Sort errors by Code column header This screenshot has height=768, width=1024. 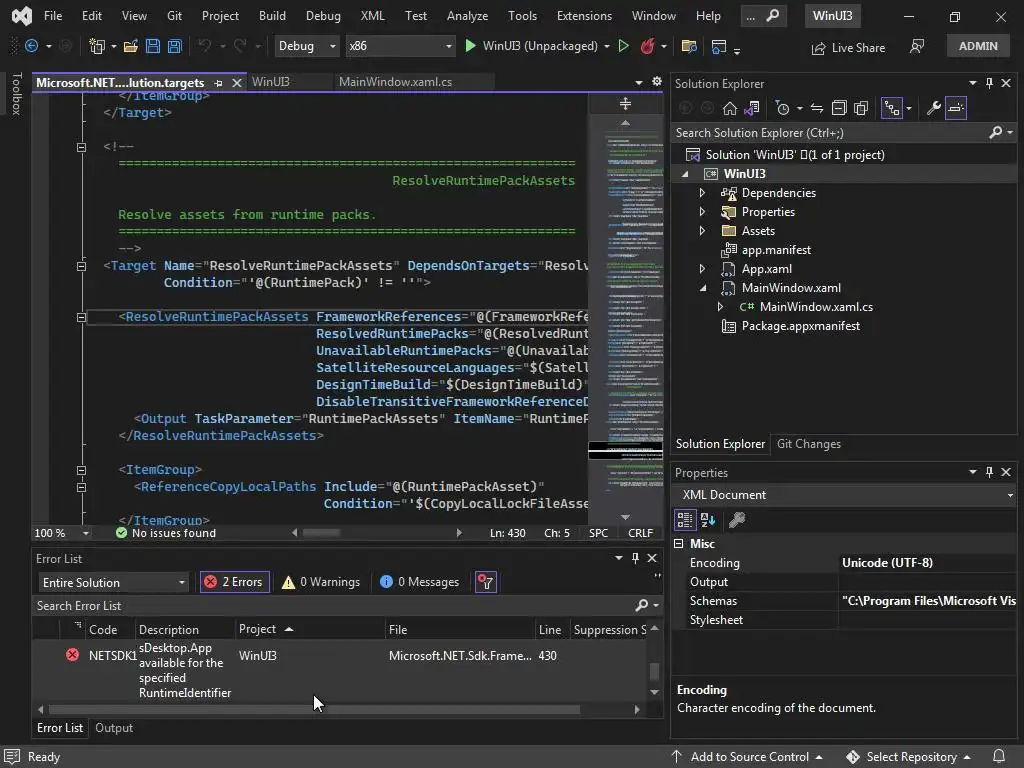click(x=103, y=630)
